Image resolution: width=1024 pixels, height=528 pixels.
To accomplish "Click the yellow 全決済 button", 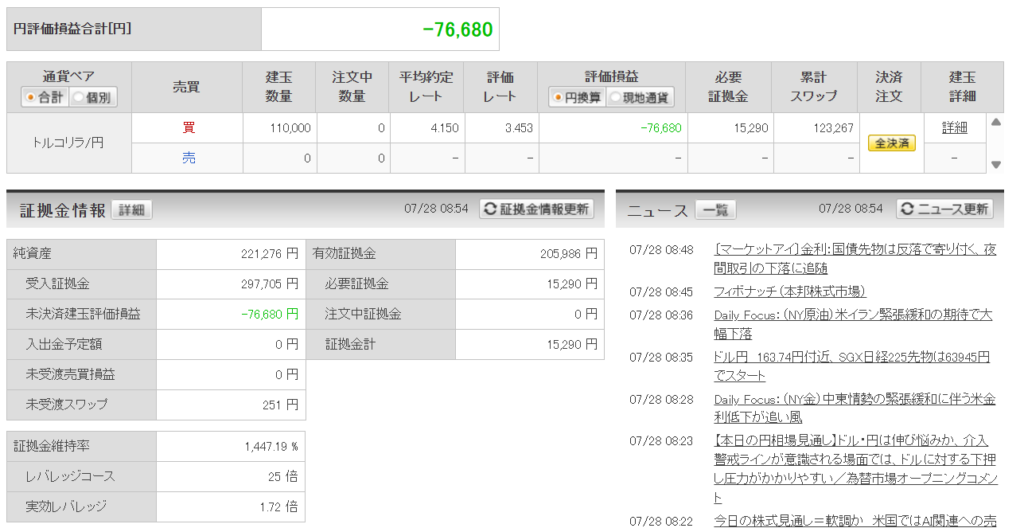I will (891, 143).
